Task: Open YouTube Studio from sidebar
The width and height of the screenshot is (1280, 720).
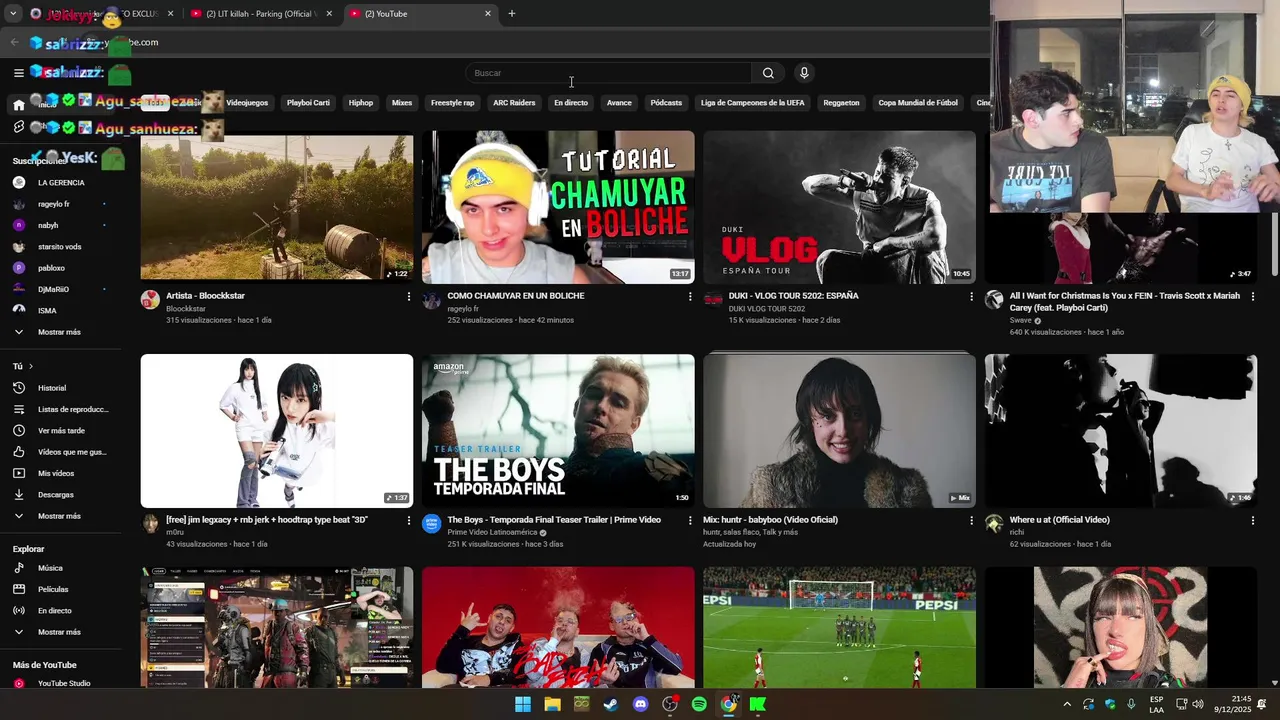Action: pos(64,684)
